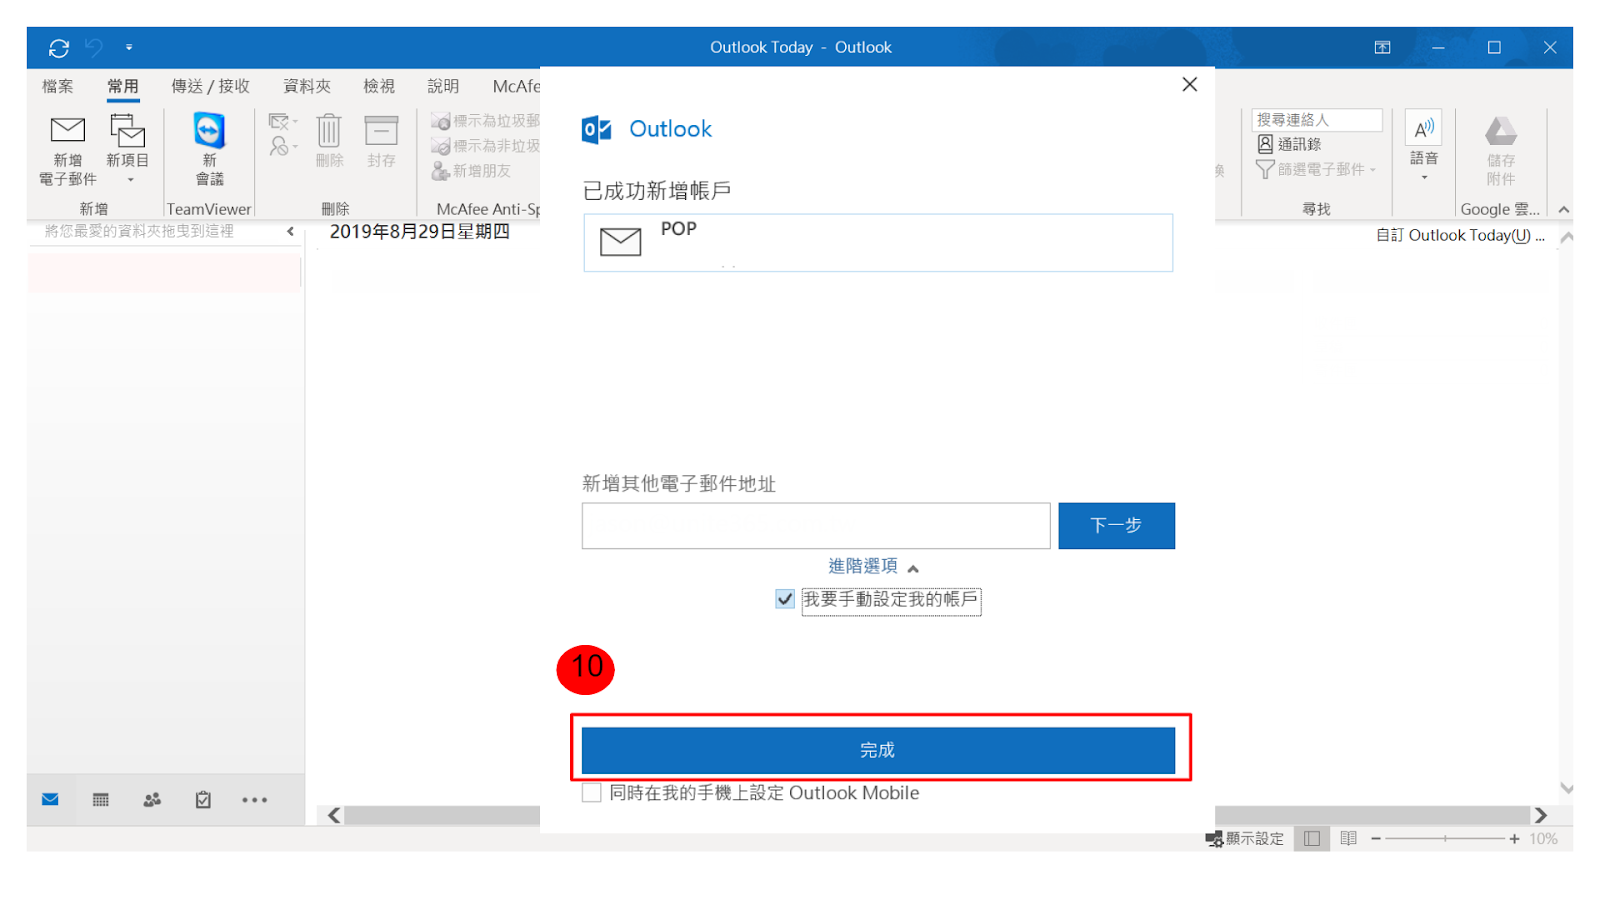The height and width of the screenshot is (900, 1600).
Task: Open the Customize Quick Access Toolbar dropdown
Action: 129,47
